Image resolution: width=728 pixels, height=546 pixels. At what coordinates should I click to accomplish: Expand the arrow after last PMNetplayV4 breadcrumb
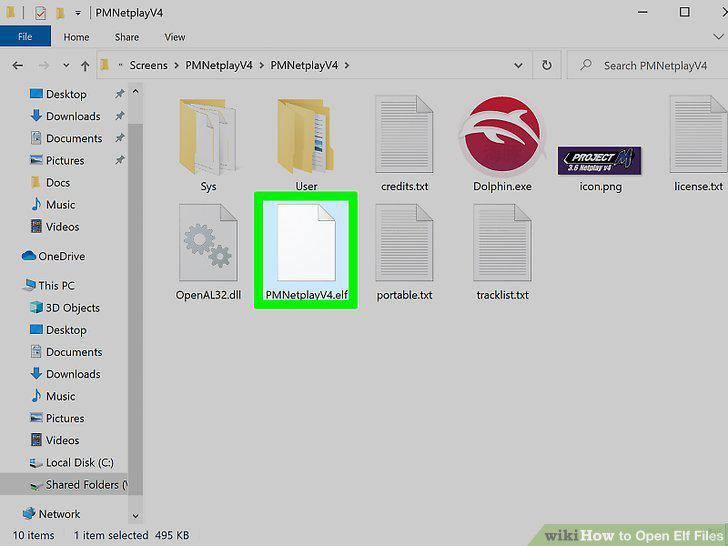(347, 65)
